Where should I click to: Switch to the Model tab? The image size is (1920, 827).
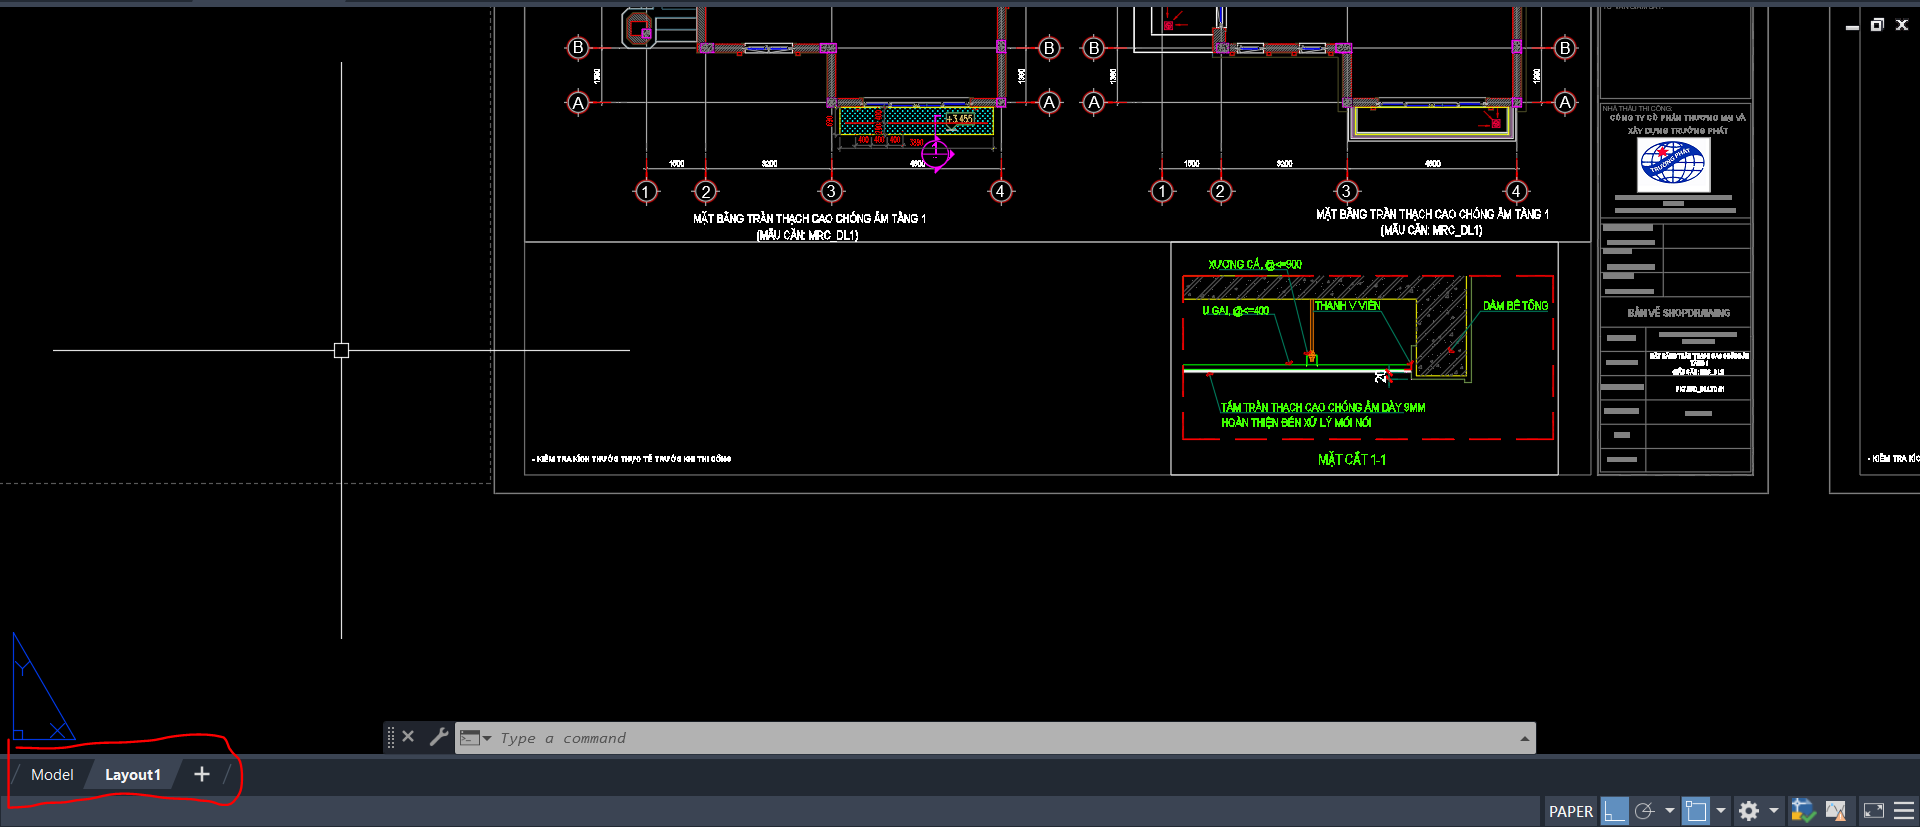coord(52,775)
